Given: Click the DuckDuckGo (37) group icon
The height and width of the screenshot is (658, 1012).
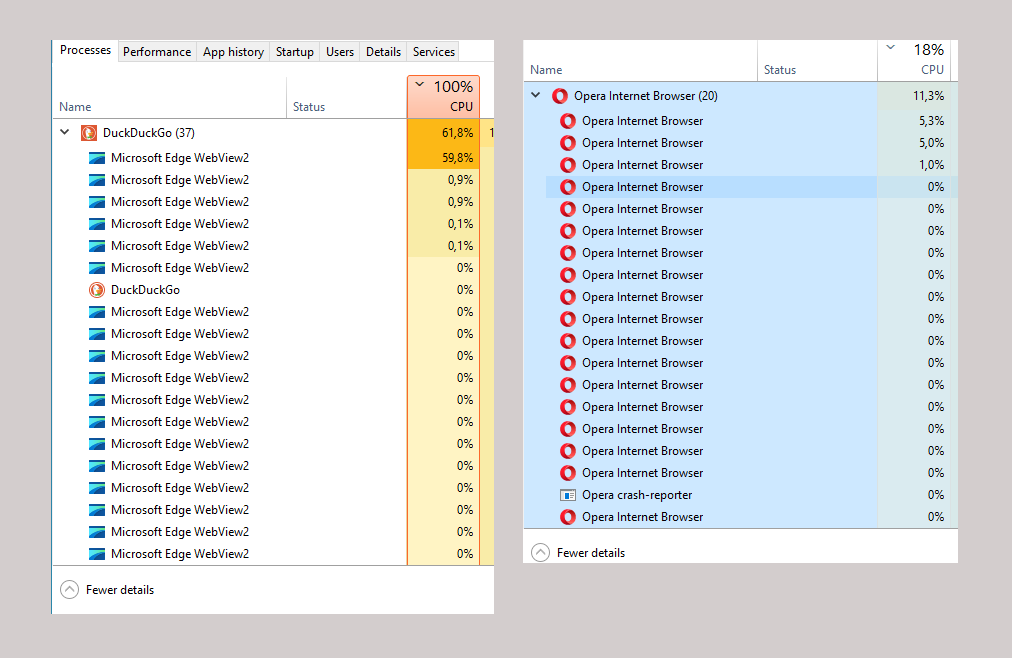Looking at the screenshot, I should pos(88,133).
